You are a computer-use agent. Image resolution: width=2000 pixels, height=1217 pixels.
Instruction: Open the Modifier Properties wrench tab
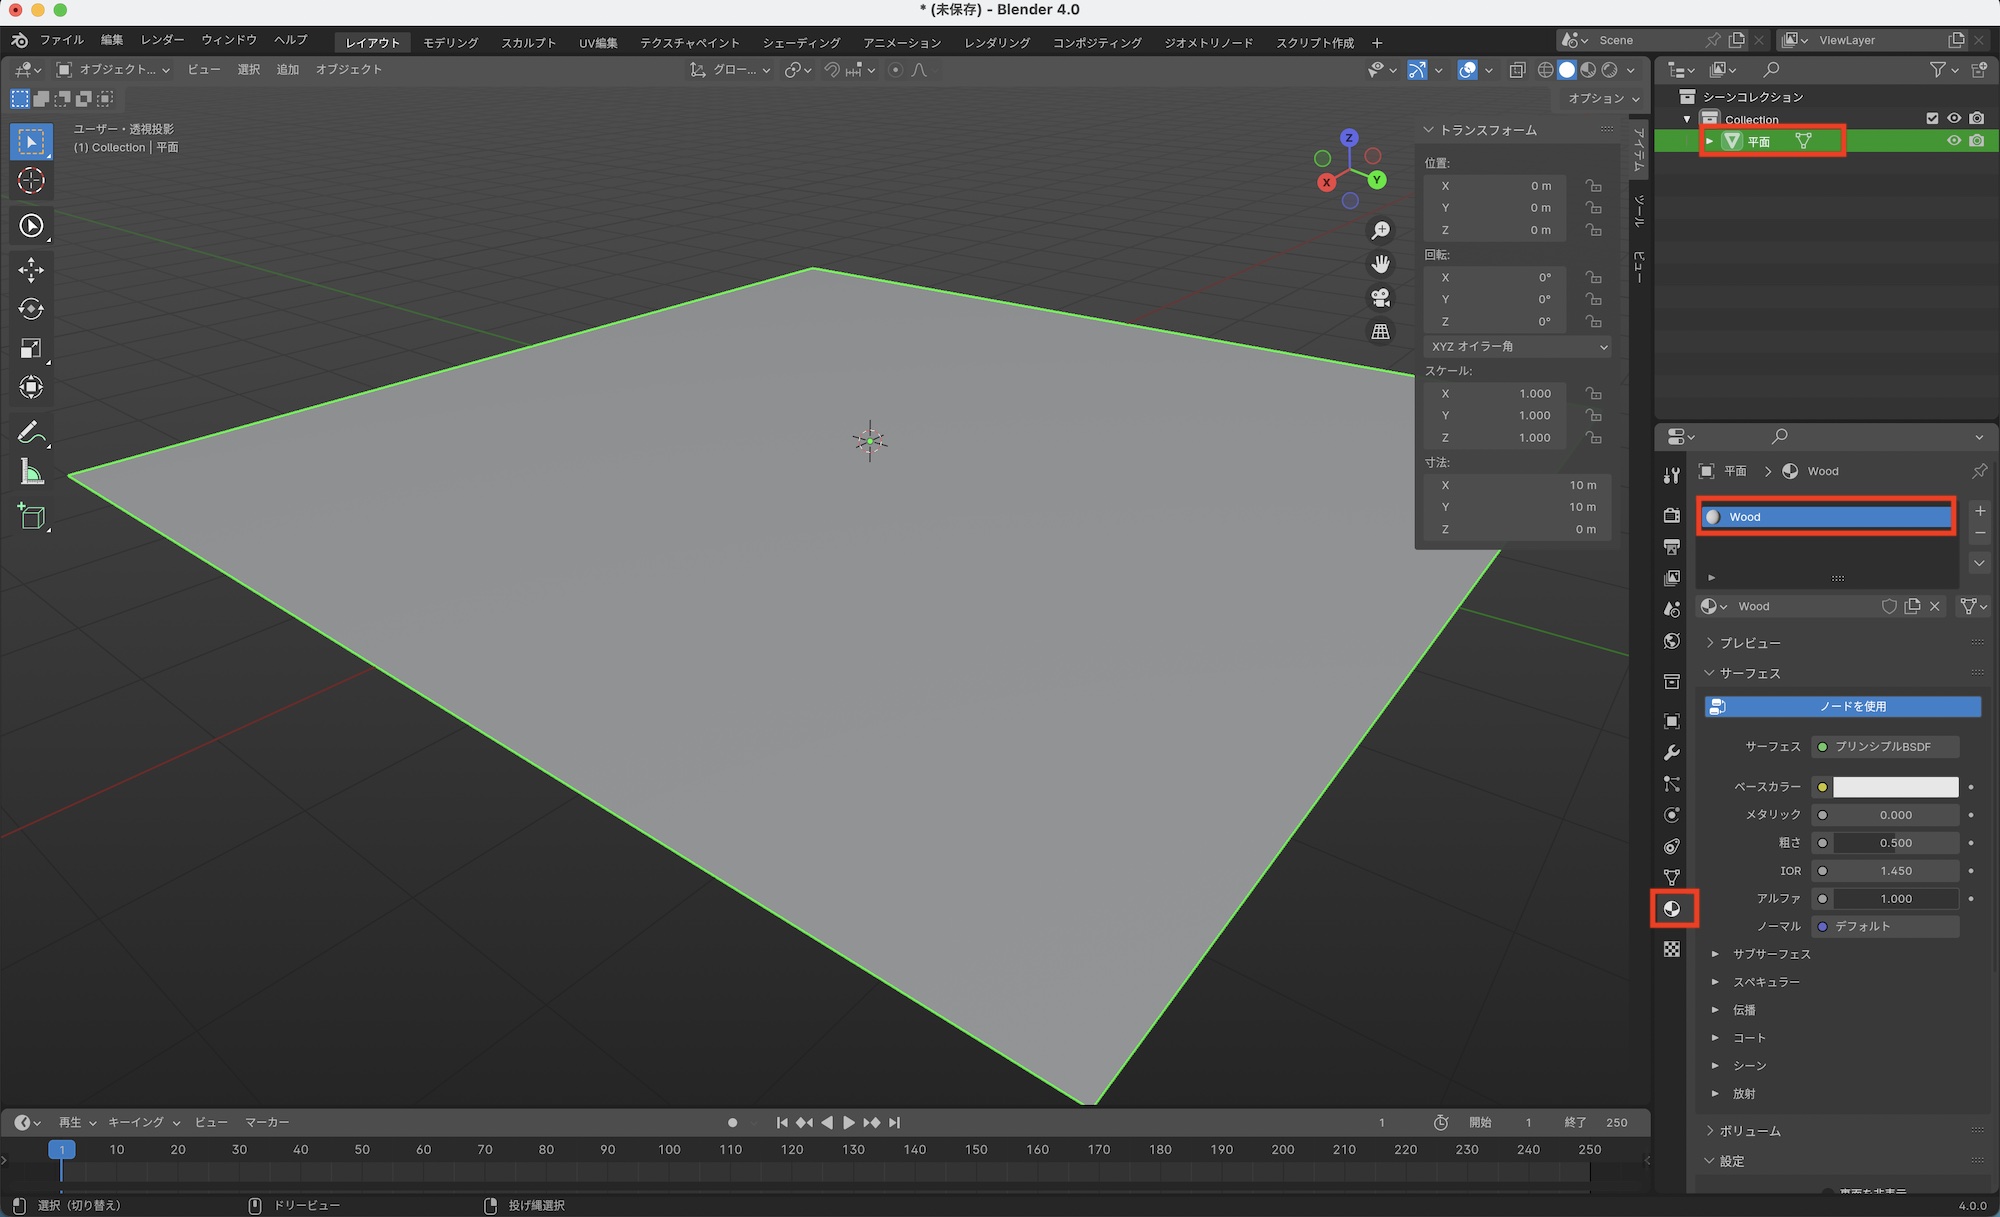(x=1671, y=752)
